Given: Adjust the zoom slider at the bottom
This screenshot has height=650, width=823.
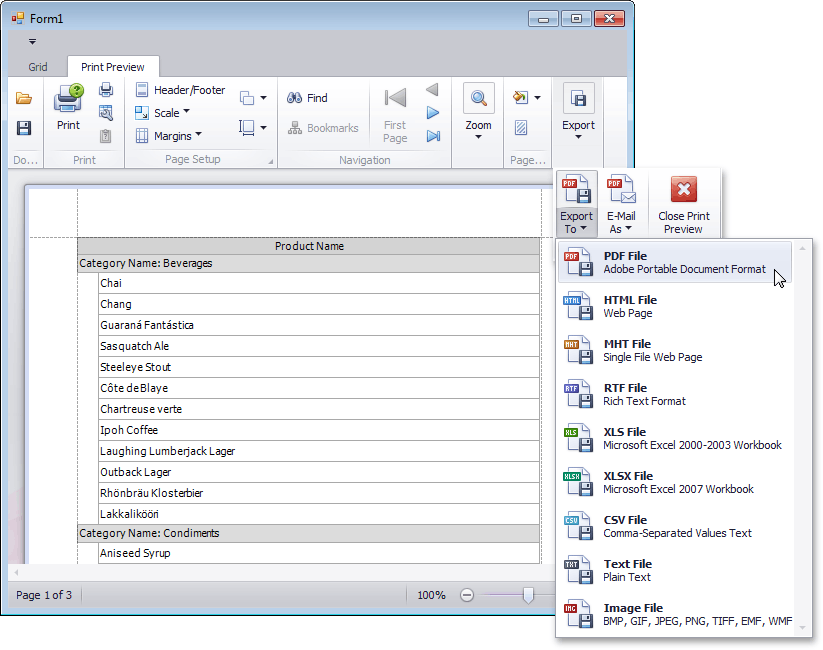Looking at the screenshot, I should tap(528, 595).
